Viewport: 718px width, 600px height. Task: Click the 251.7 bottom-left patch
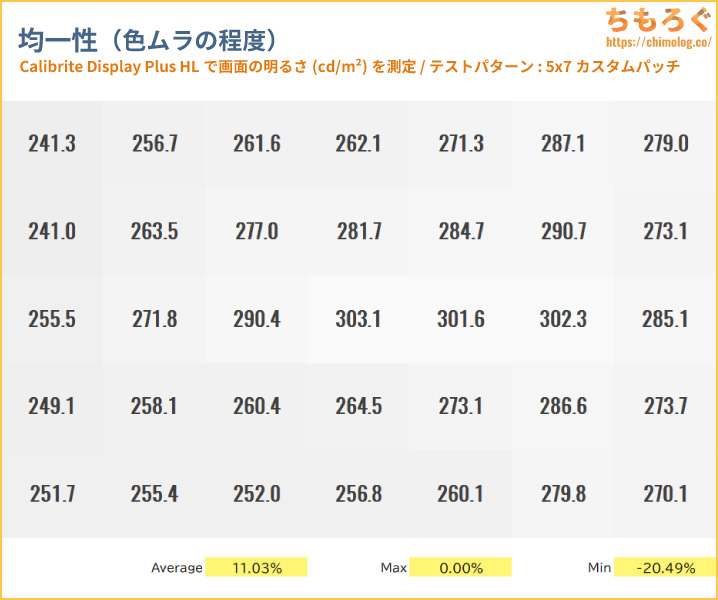point(52,494)
